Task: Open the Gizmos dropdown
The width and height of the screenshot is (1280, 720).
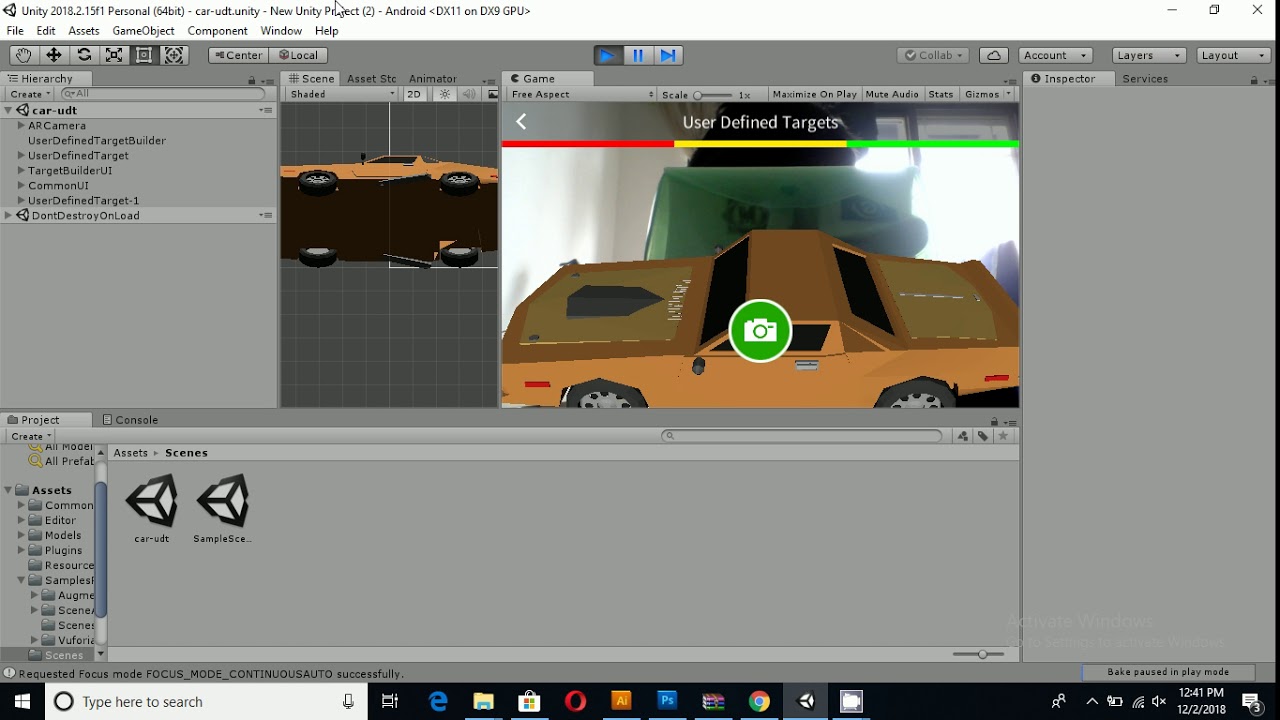Action: pyautogui.click(x=987, y=94)
